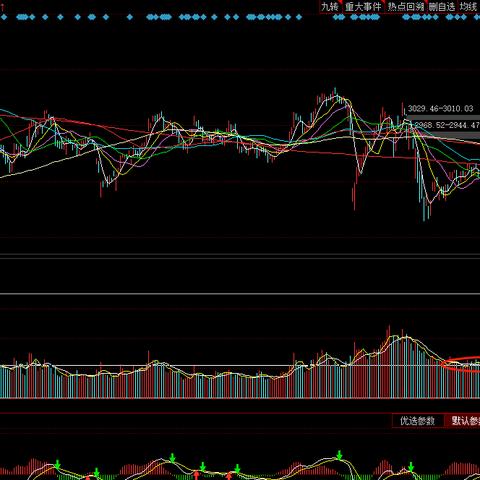Click the 2968.52-2944.47 gap price label
The width and height of the screenshot is (480, 480).
click(x=447, y=125)
